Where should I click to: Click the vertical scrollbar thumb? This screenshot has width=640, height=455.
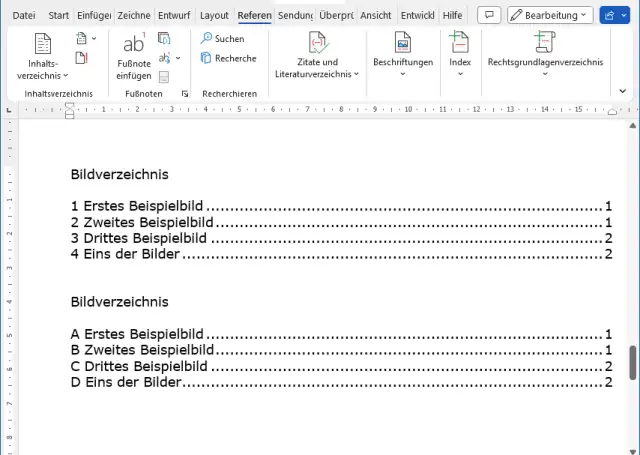[x=632, y=362]
